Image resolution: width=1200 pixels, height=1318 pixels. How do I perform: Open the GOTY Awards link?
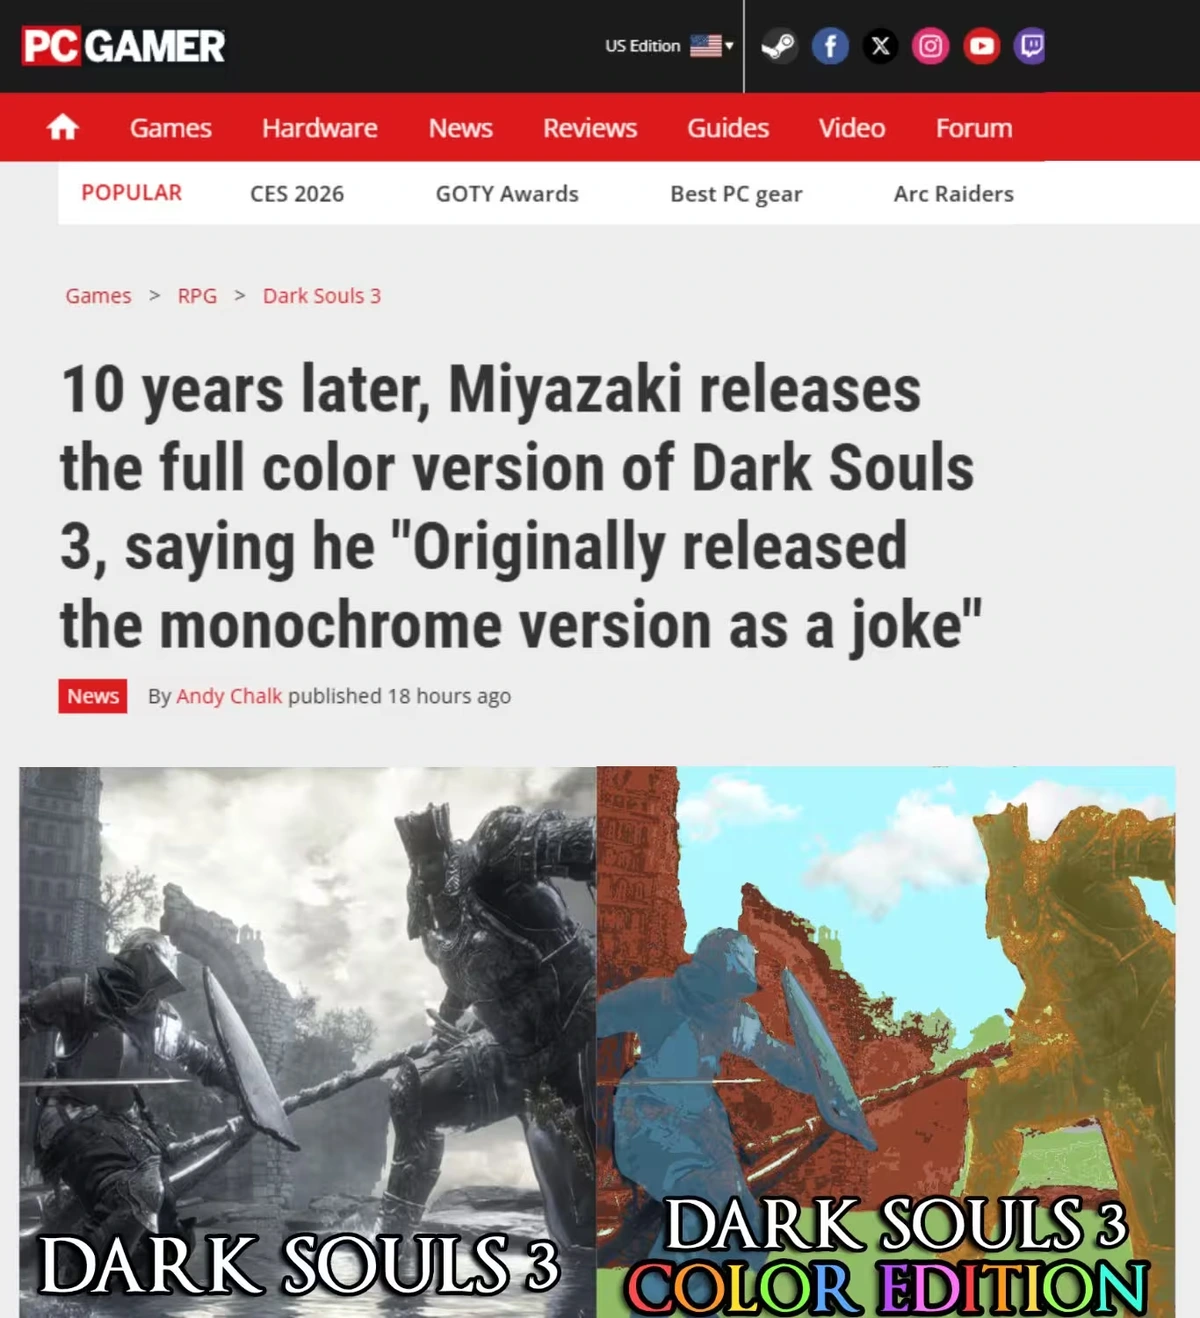point(507,194)
